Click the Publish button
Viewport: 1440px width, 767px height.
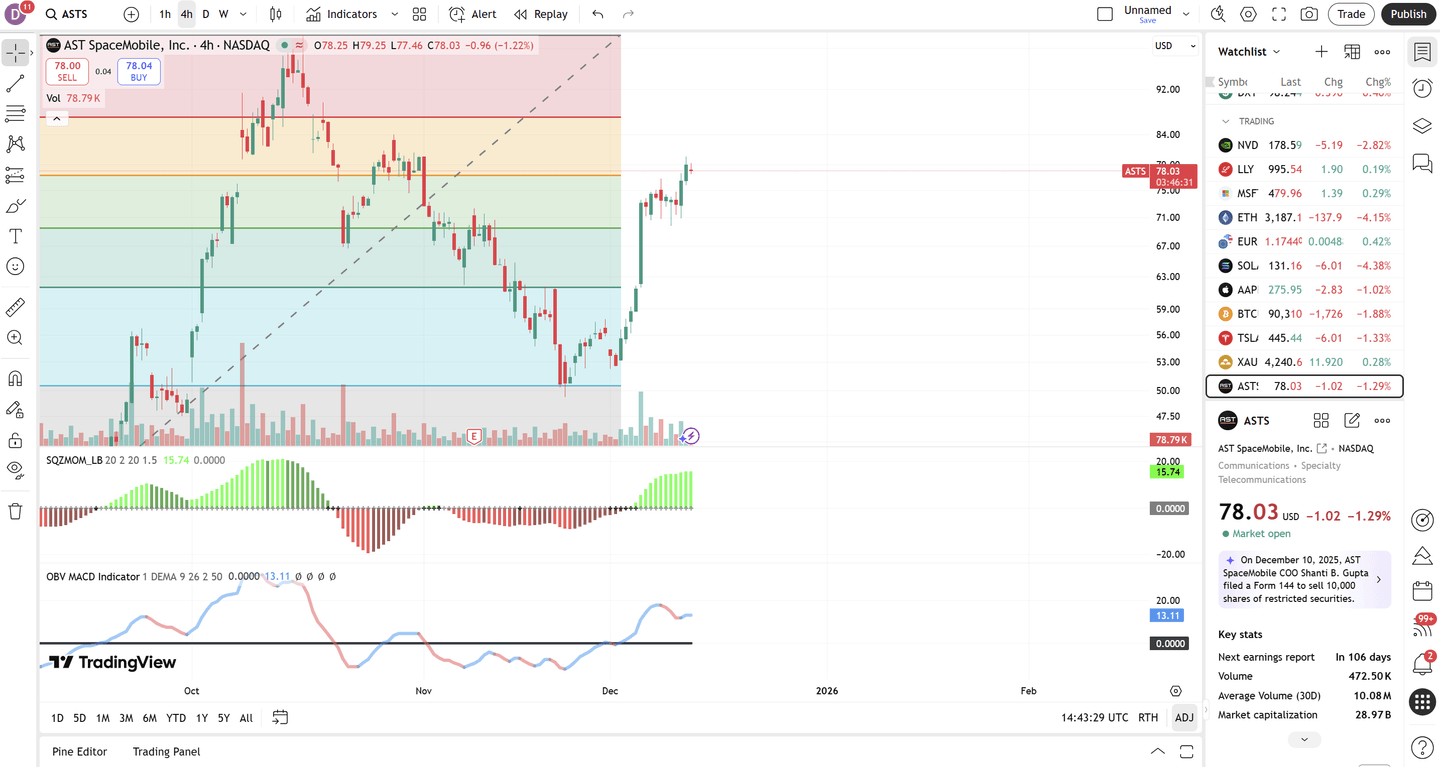pos(1408,14)
